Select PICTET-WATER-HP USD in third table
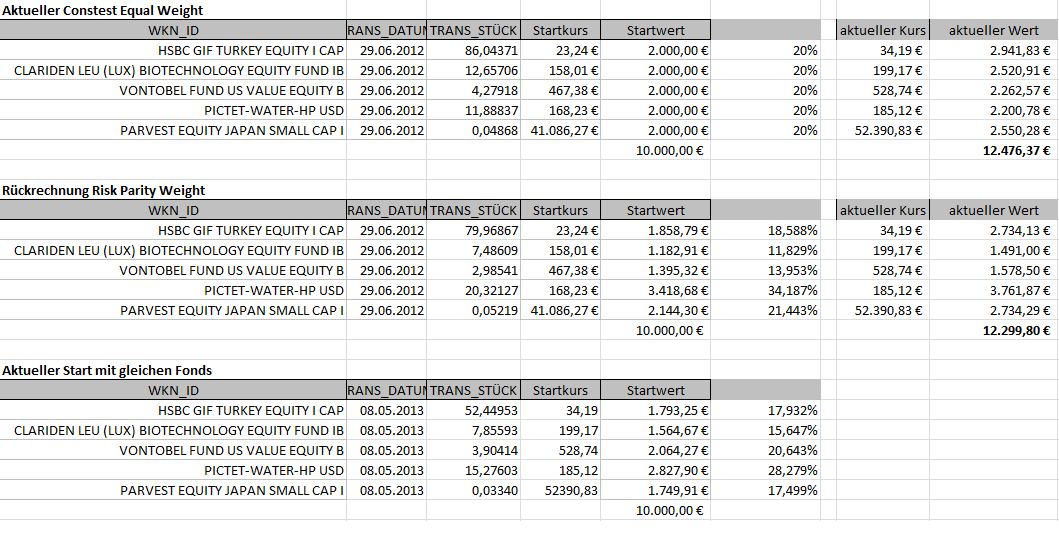1059x540 pixels. coord(274,470)
